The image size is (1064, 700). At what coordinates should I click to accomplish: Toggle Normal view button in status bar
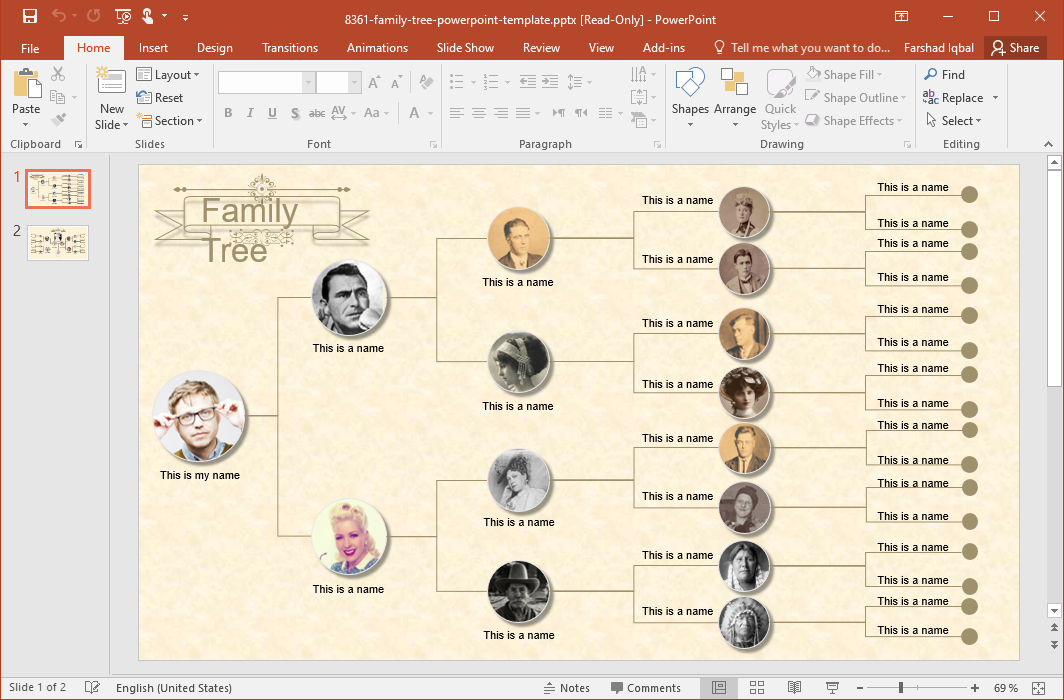point(719,688)
